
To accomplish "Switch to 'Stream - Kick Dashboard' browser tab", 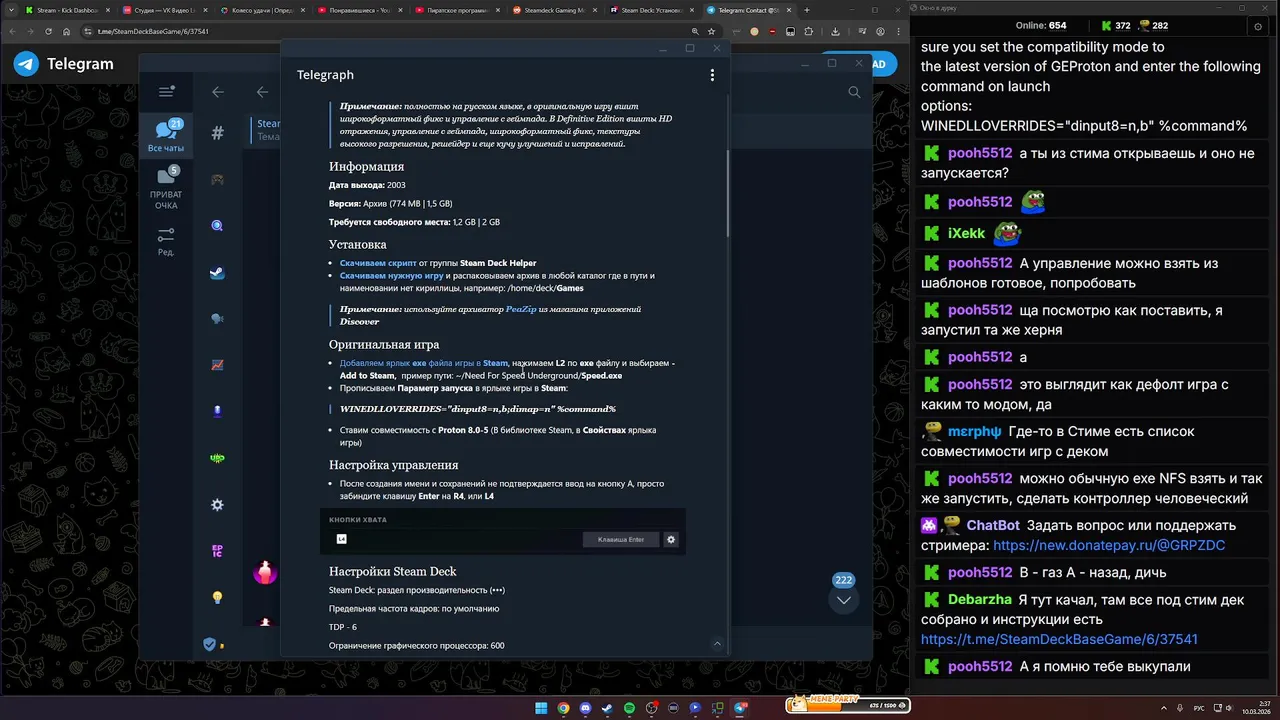I will click(x=68, y=10).
